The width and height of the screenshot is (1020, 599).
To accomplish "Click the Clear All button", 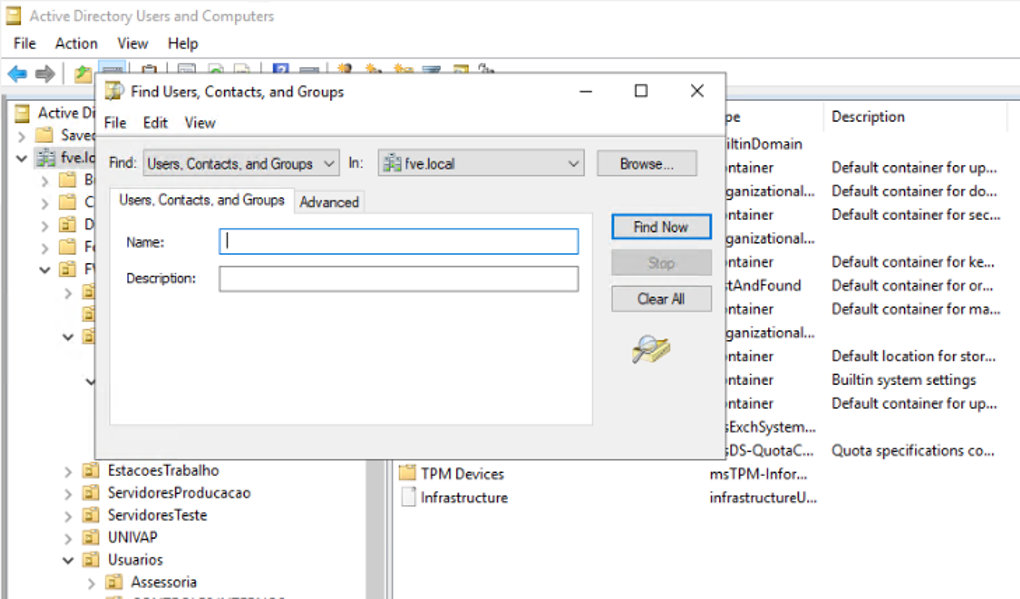I will coord(661,299).
